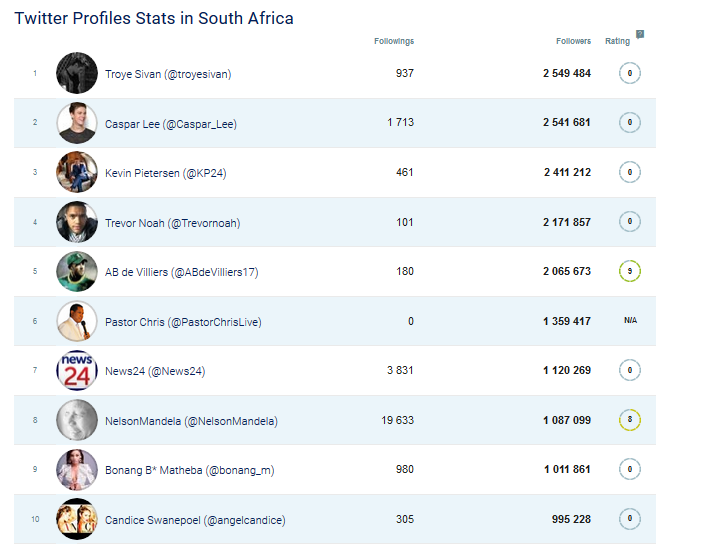Click Troye Sivan's profile avatar
Screen dimensions: 705x549
tap(77, 73)
